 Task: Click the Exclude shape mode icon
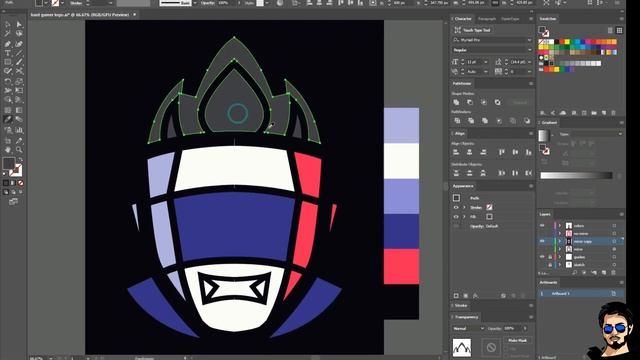click(x=498, y=102)
